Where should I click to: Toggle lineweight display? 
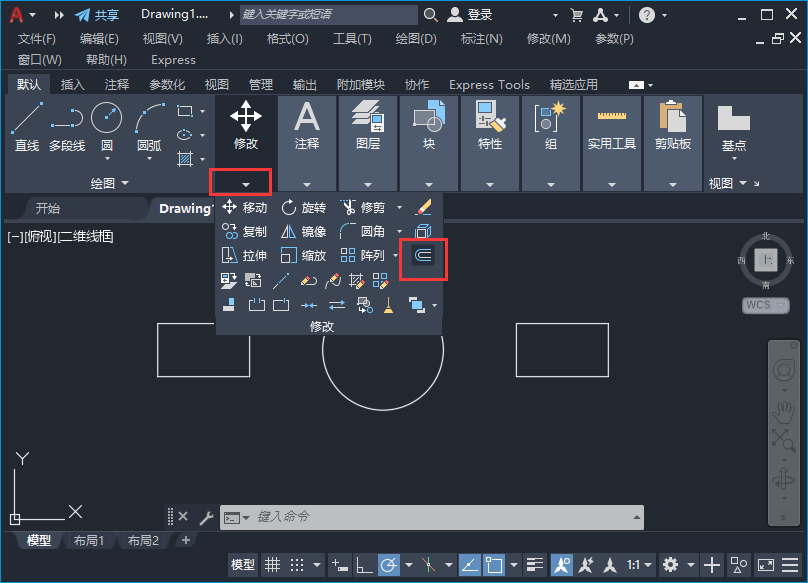(x=535, y=565)
